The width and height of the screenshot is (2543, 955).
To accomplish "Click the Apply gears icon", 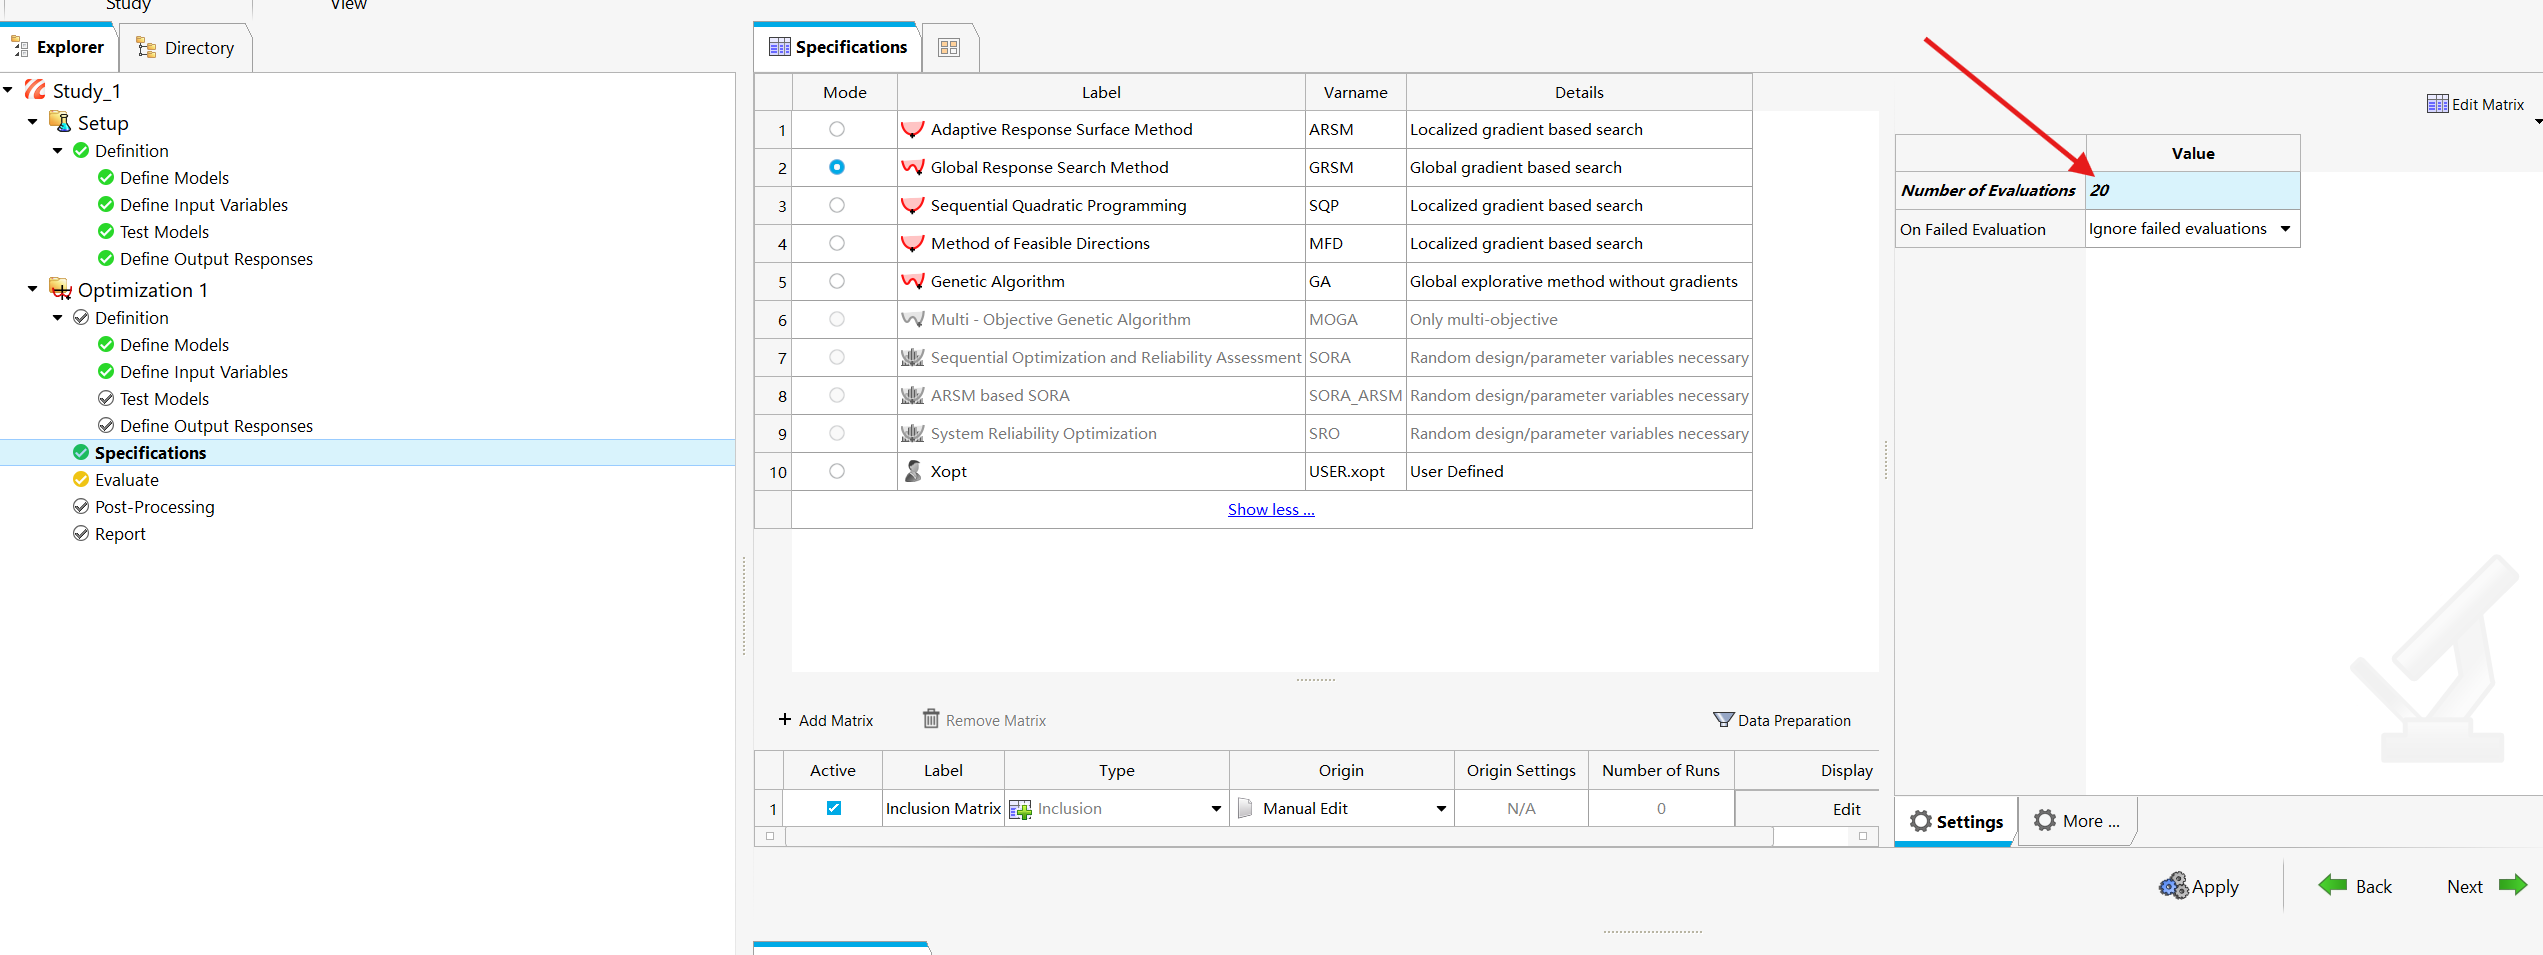I will pyautogui.click(x=2173, y=886).
